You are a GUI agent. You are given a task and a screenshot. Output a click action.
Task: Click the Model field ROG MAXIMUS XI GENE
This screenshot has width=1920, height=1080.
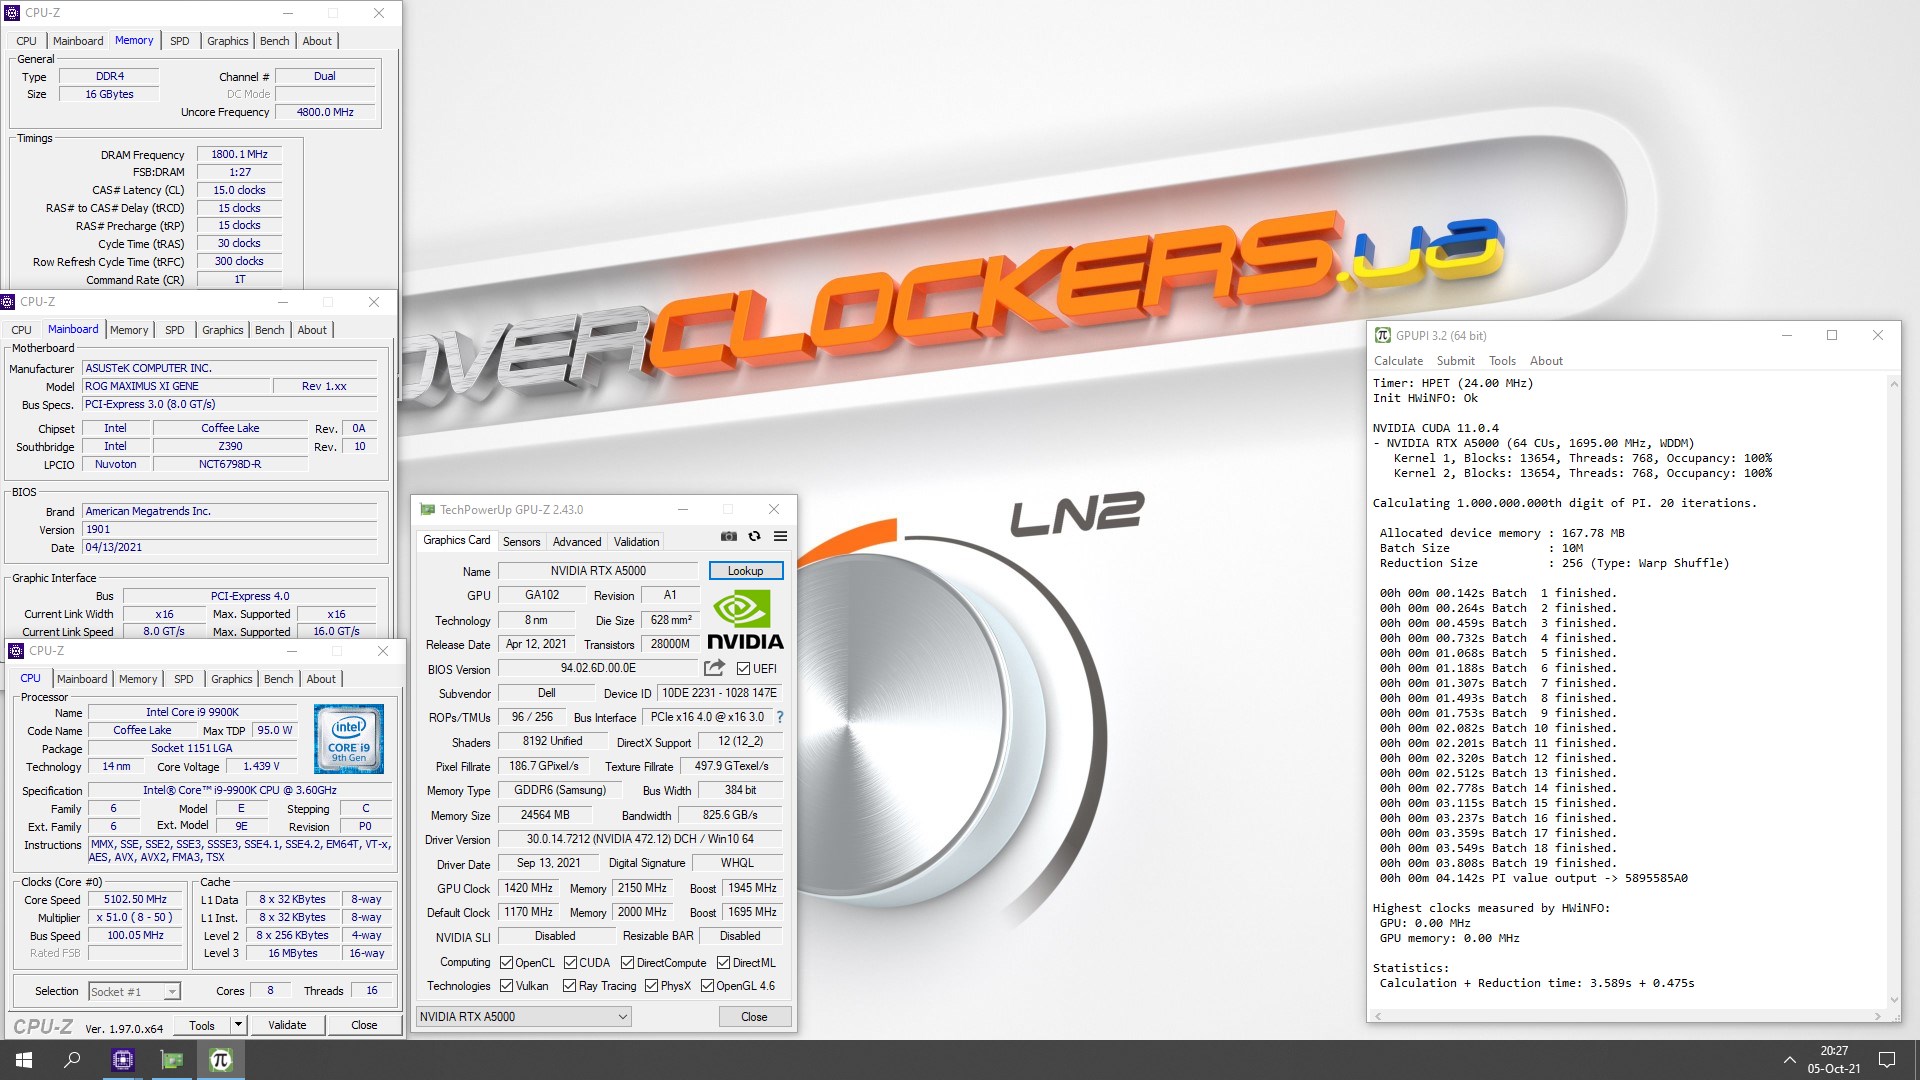tap(176, 386)
